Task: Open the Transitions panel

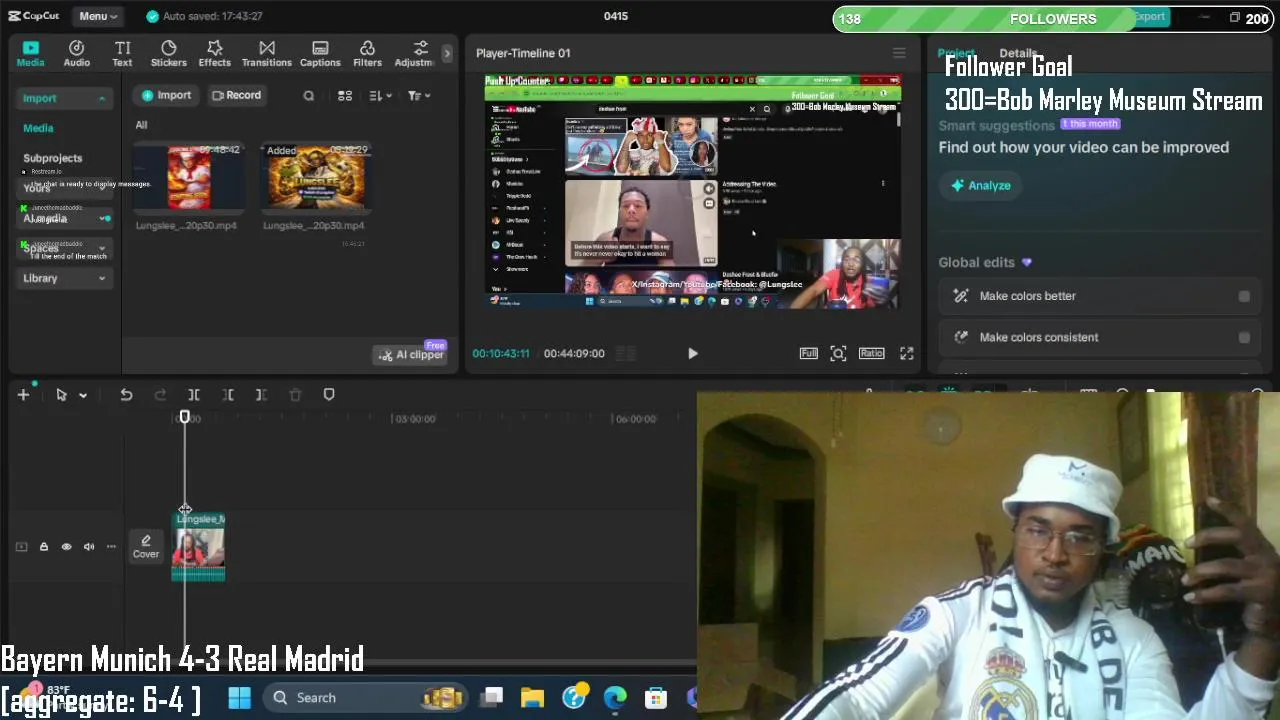Action: tap(267, 54)
